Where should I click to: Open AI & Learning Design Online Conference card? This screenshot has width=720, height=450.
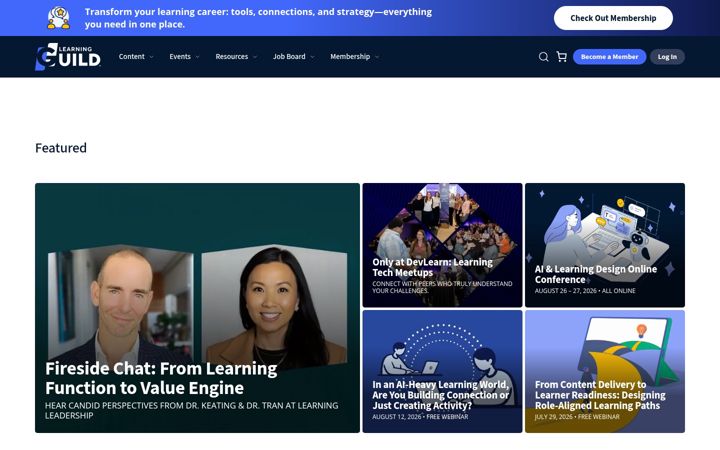coord(605,245)
